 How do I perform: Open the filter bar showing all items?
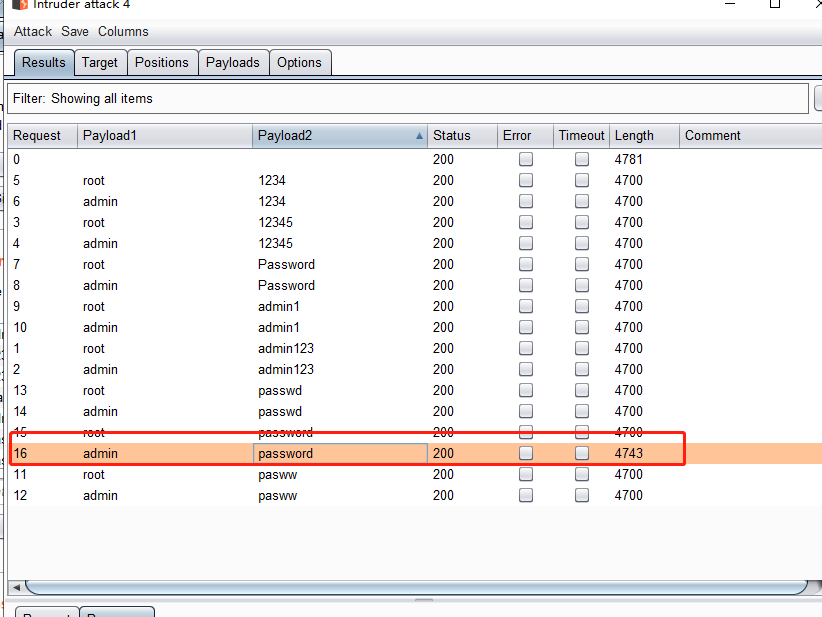pyautogui.click(x=407, y=99)
